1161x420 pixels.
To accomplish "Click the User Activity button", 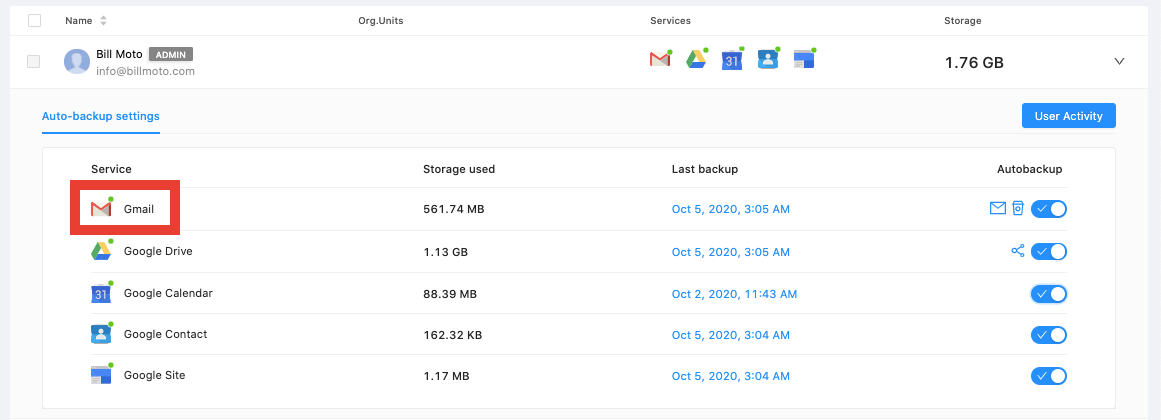I will point(1068,116).
